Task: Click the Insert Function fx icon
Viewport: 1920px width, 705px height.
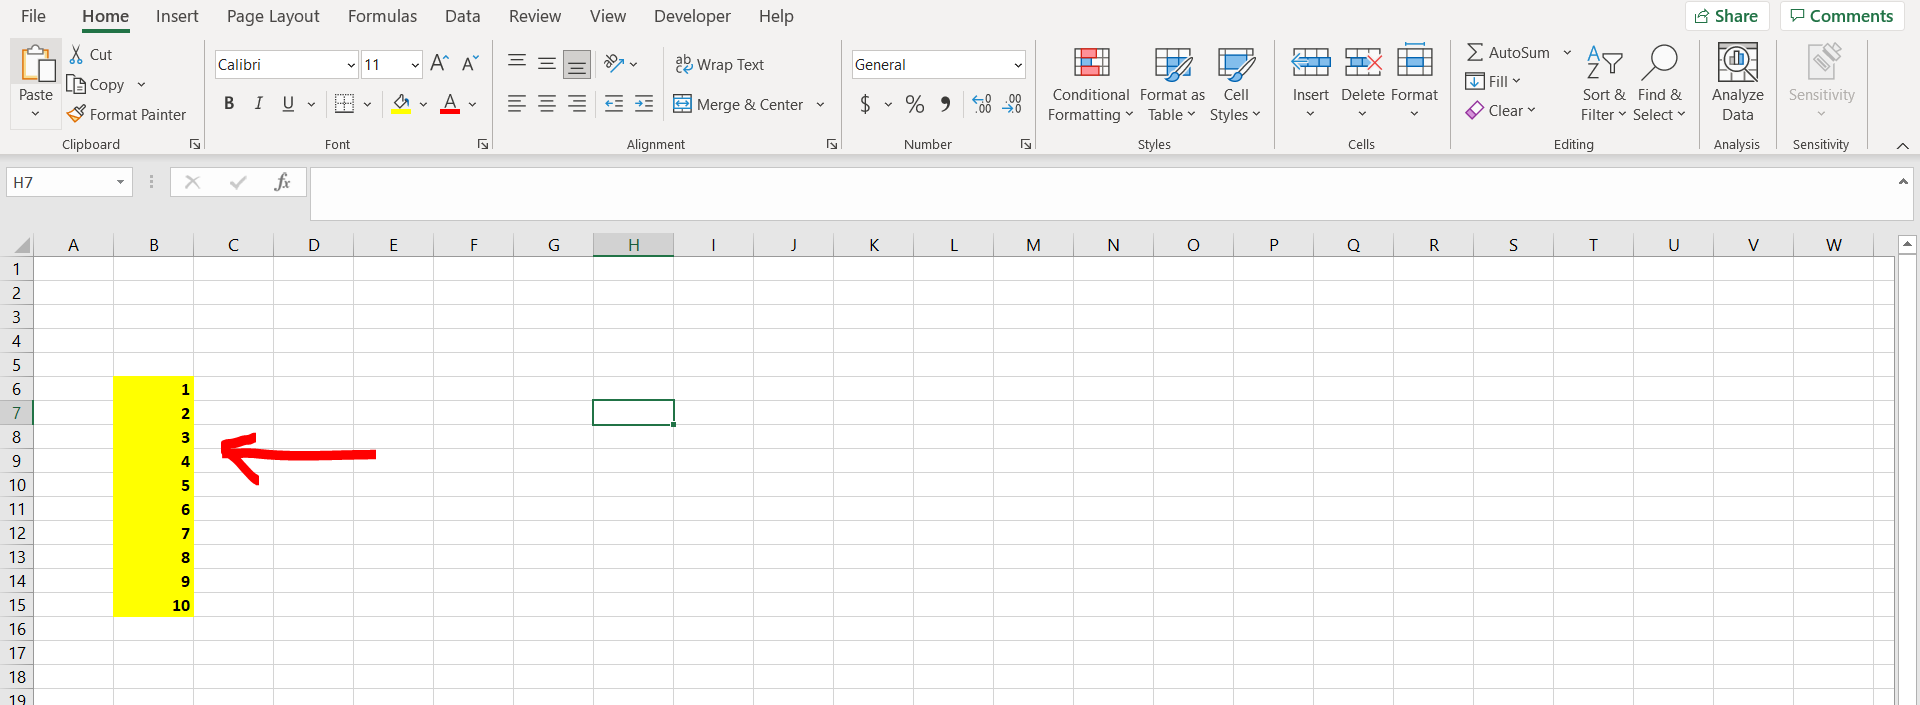Action: pyautogui.click(x=282, y=182)
